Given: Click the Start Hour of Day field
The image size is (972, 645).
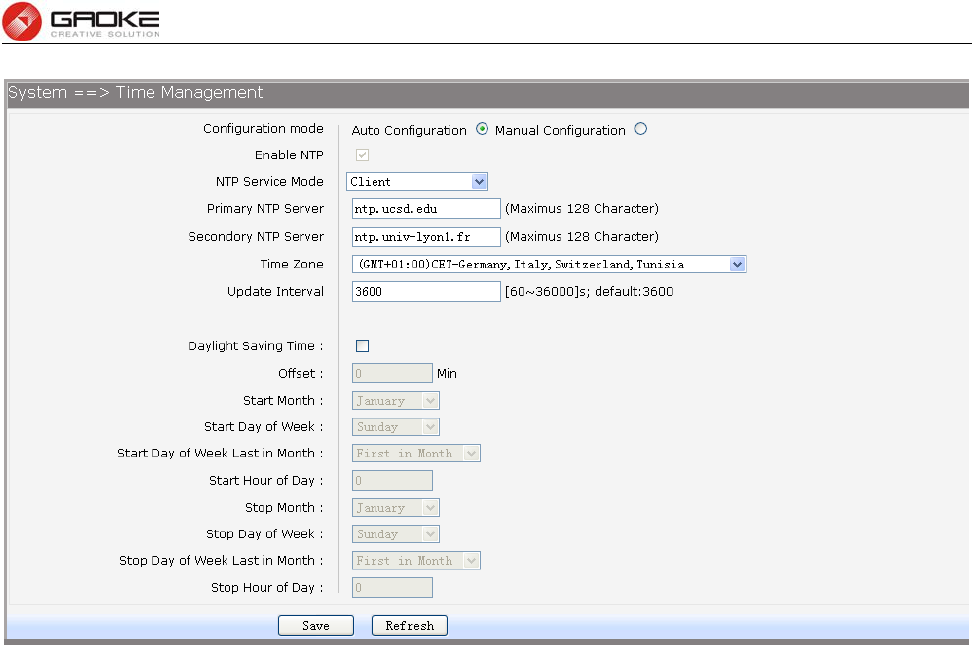Looking at the screenshot, I should coord(392,481).
